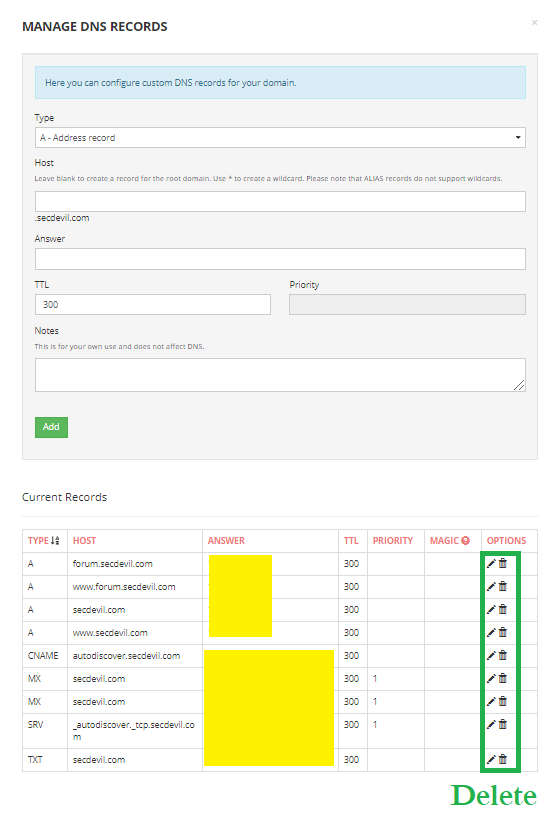
Task: Click the Magic column help icon
Action: 465,541
